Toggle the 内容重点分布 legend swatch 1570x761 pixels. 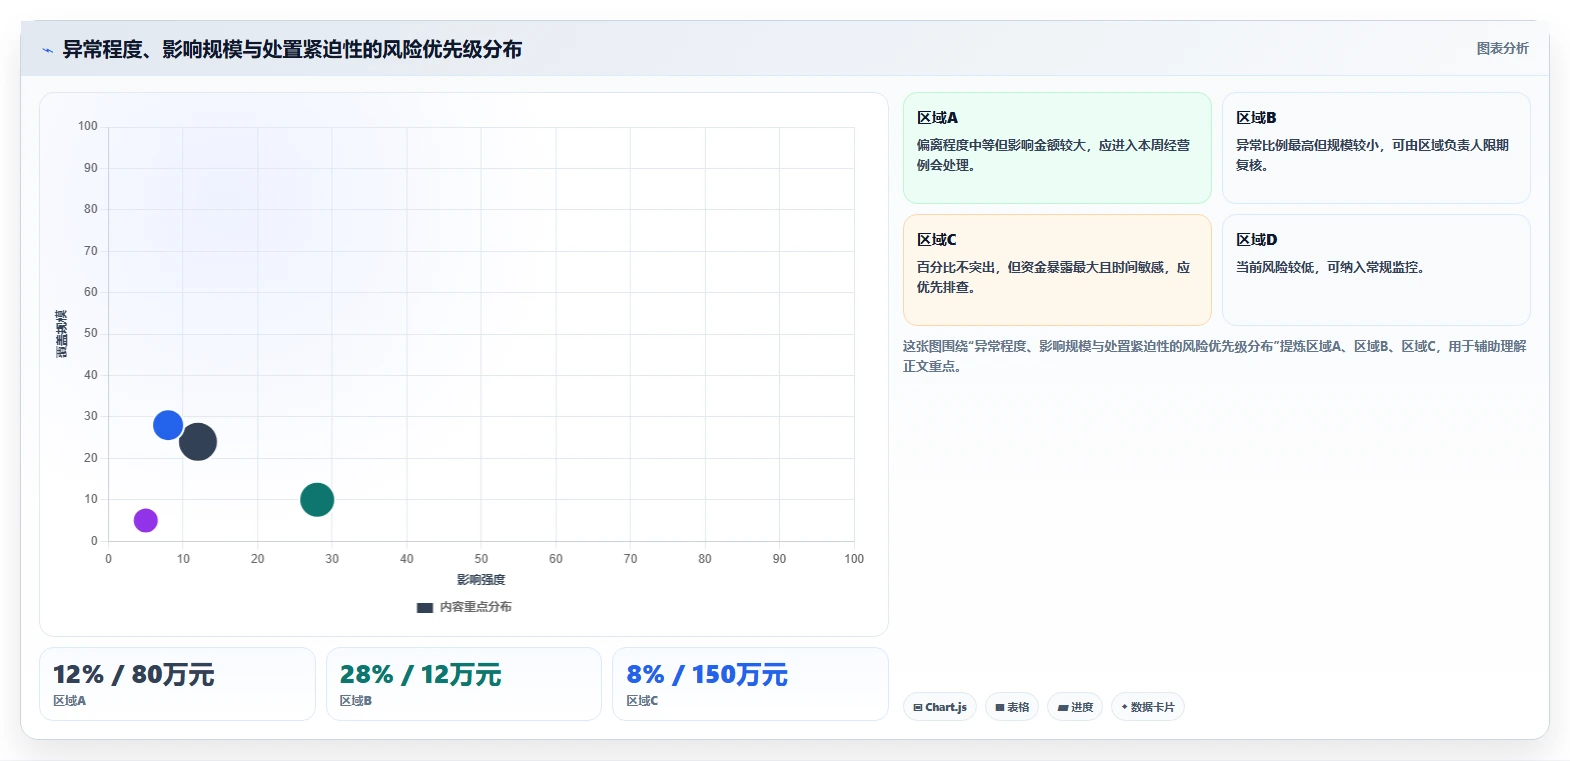tap(425, 607)
